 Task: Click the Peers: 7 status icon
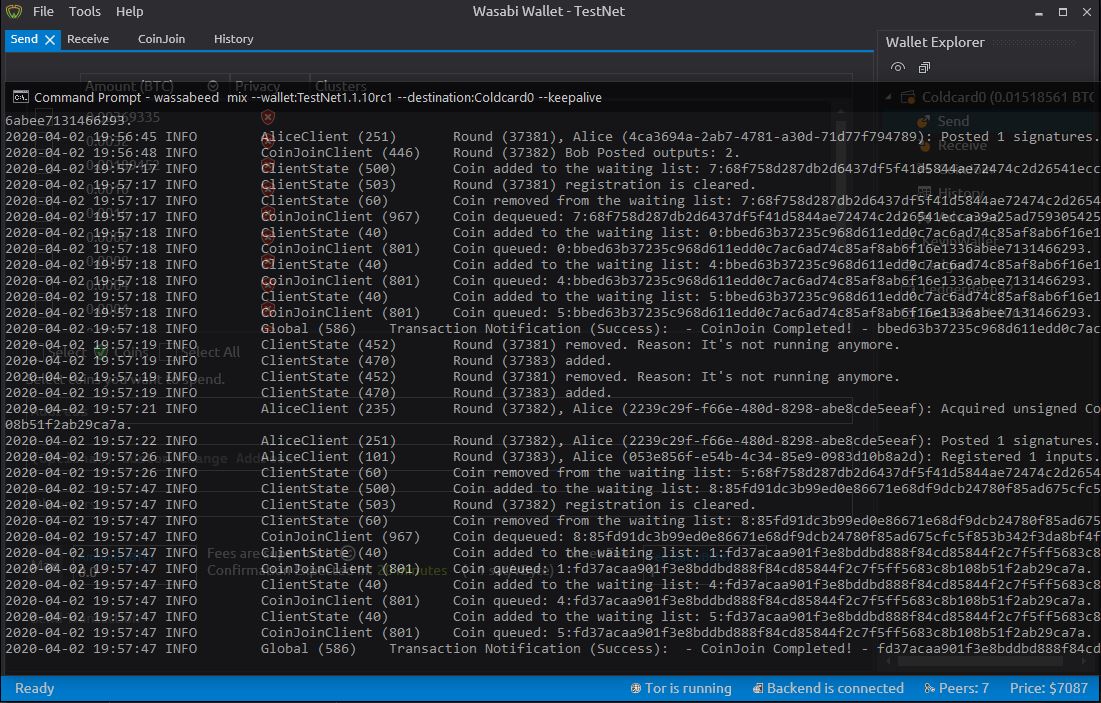929,688
